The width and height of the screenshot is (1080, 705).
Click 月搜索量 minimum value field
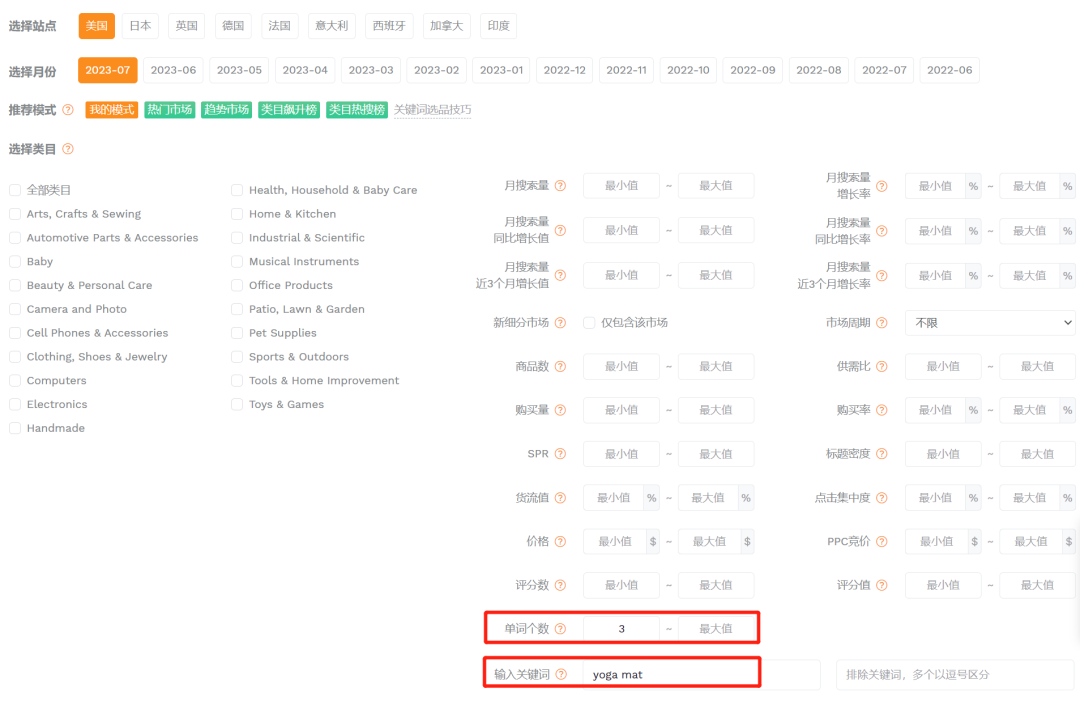[621, 185]
